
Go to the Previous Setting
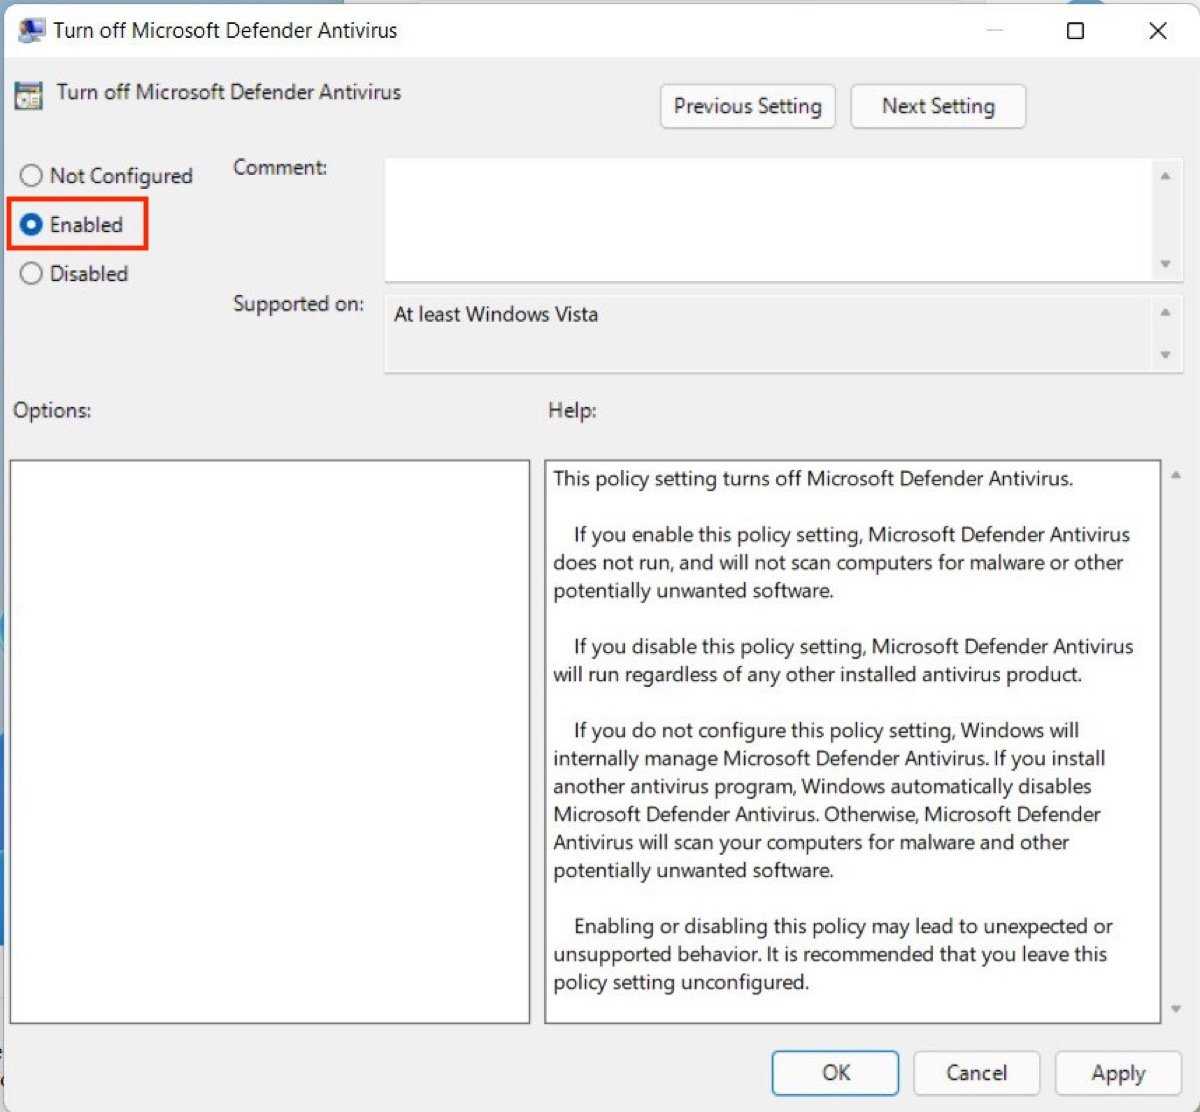tap(747, 106)
